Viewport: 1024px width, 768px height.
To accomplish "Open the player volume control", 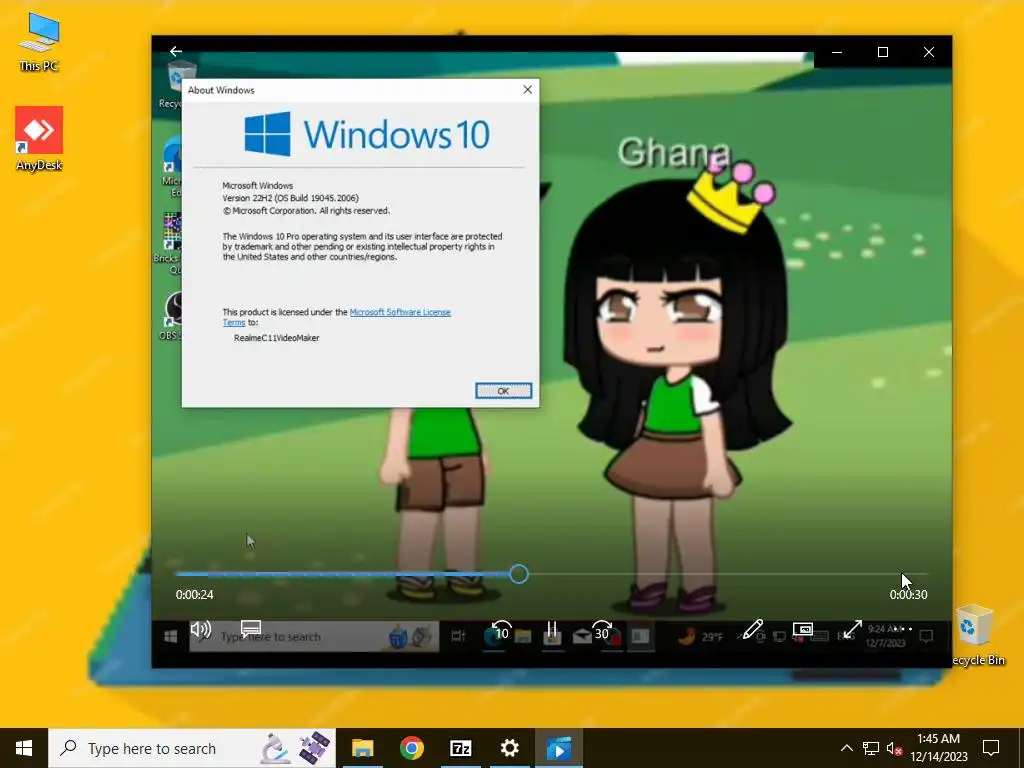I will [x=200, y=630].
